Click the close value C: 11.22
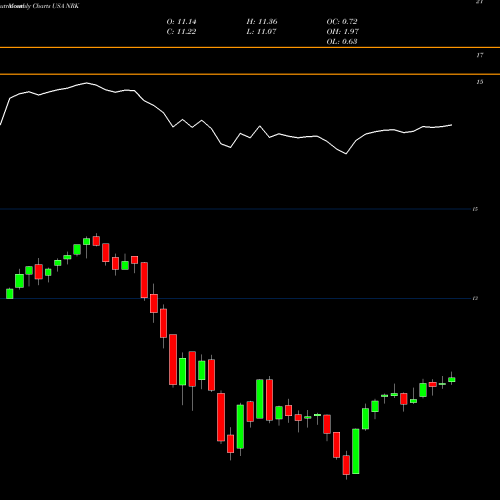Viewport: 500px width, 500px height. [181, 32]
